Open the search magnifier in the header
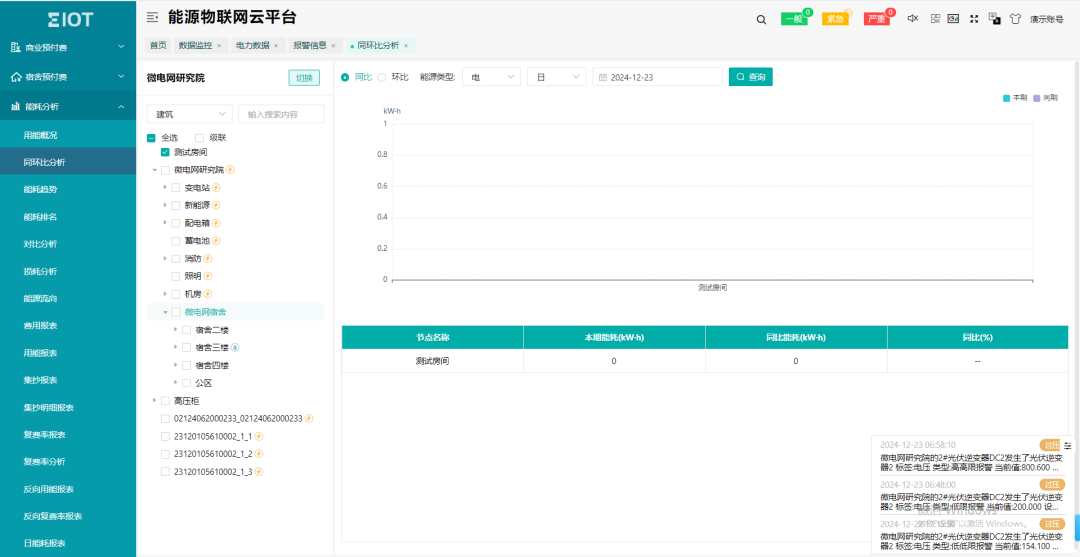Viewport: 1080px width, 557px height. coord(761,19)
